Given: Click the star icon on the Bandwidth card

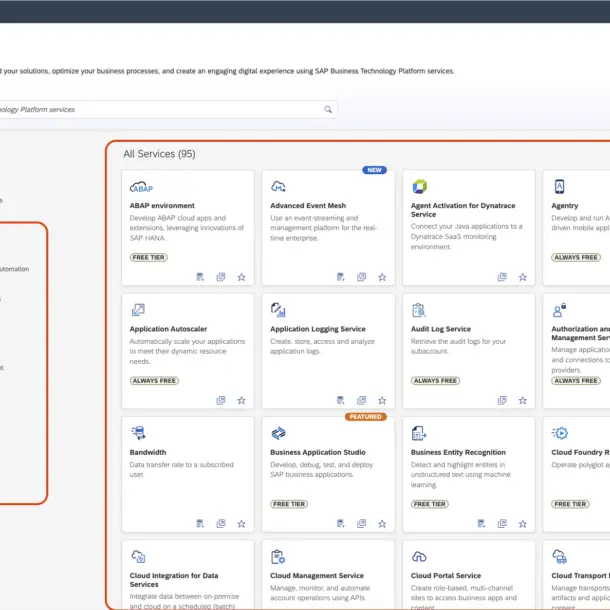Looking at the screenshot, I should pos(242,524).
